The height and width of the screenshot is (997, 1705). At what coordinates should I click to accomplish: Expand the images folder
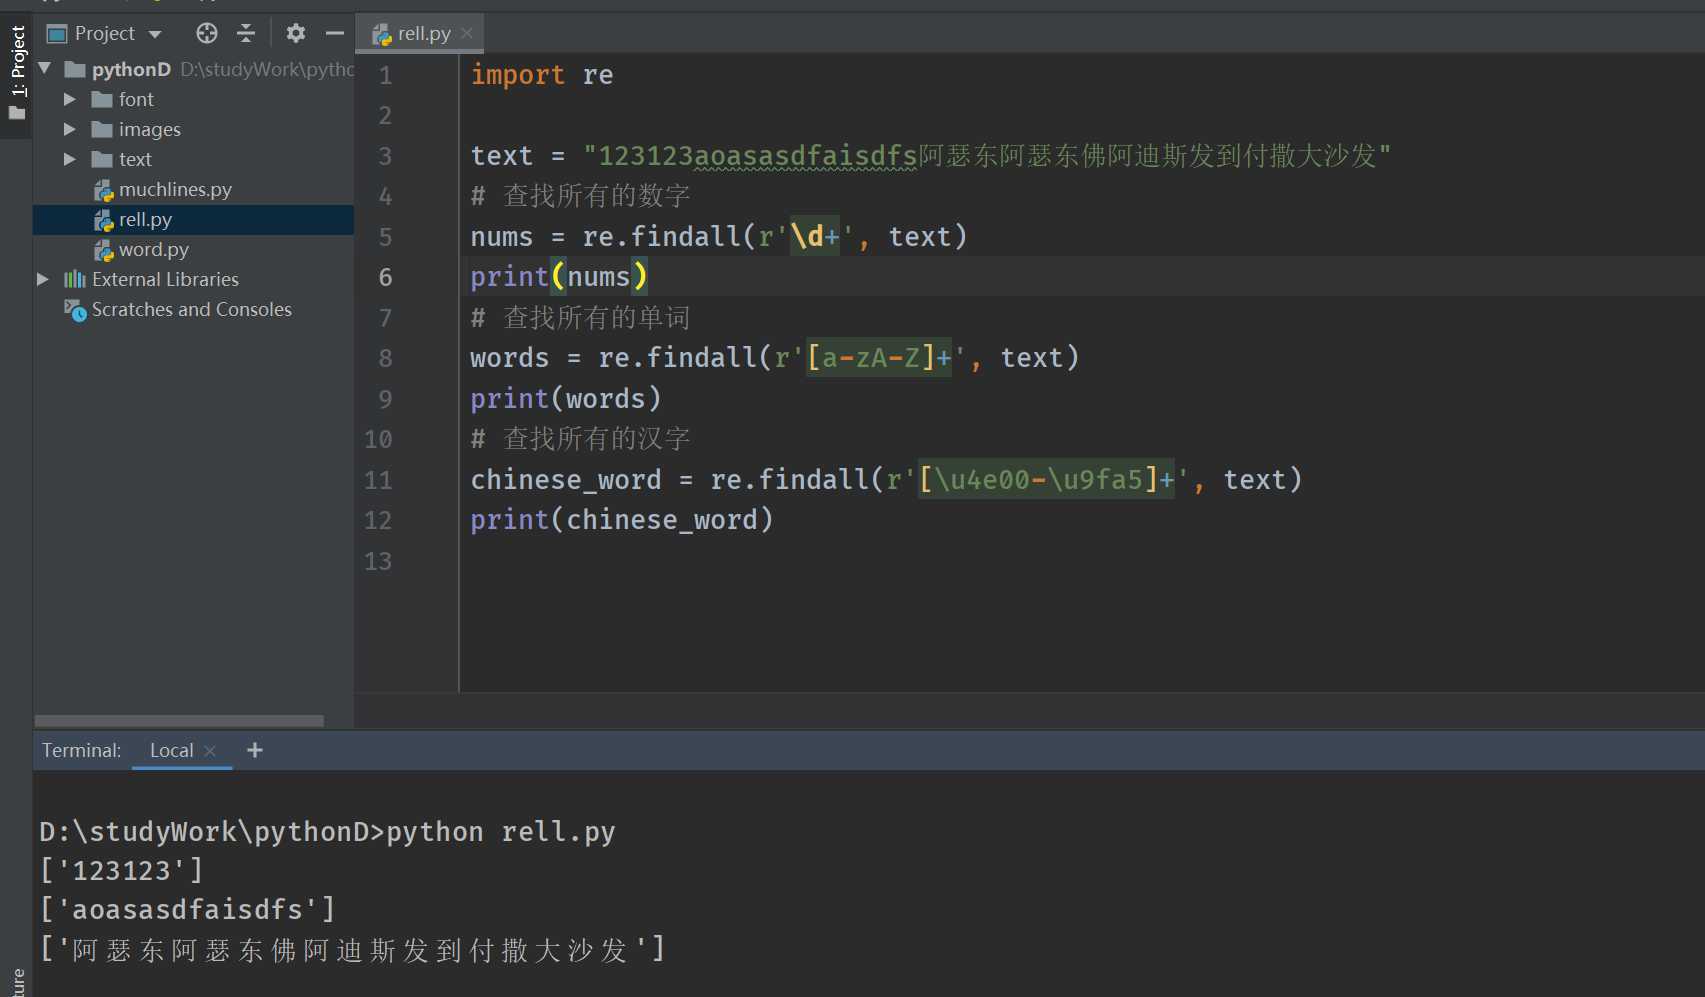pyautogui.click(x=69, y=129)
